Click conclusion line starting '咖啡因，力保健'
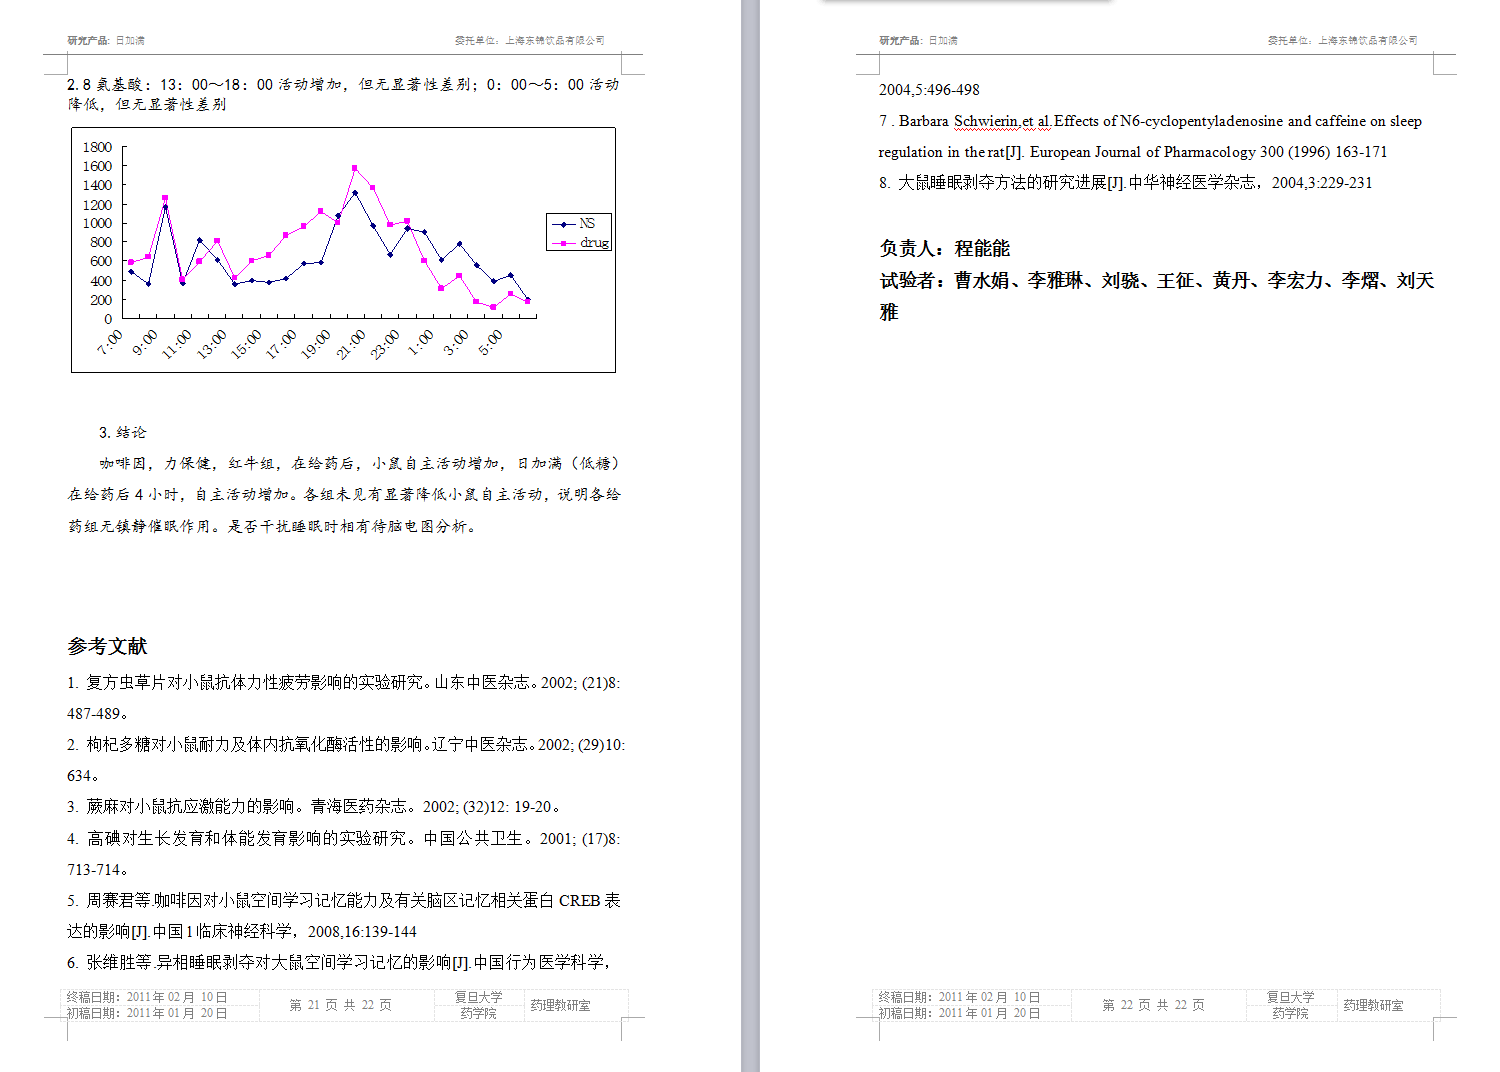Viewport: 1500px width, 1072px height. pyautogui.click(x=360, y=463)
